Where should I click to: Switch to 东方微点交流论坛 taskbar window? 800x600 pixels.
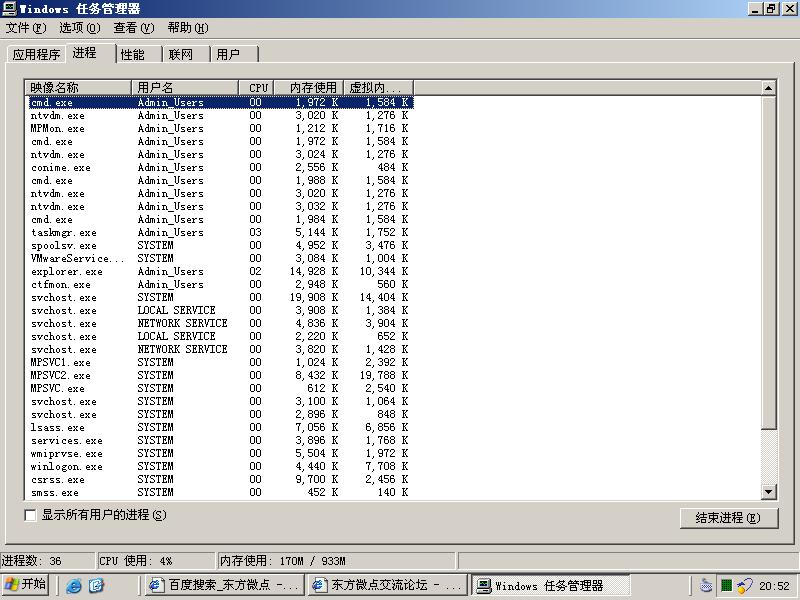387,586
